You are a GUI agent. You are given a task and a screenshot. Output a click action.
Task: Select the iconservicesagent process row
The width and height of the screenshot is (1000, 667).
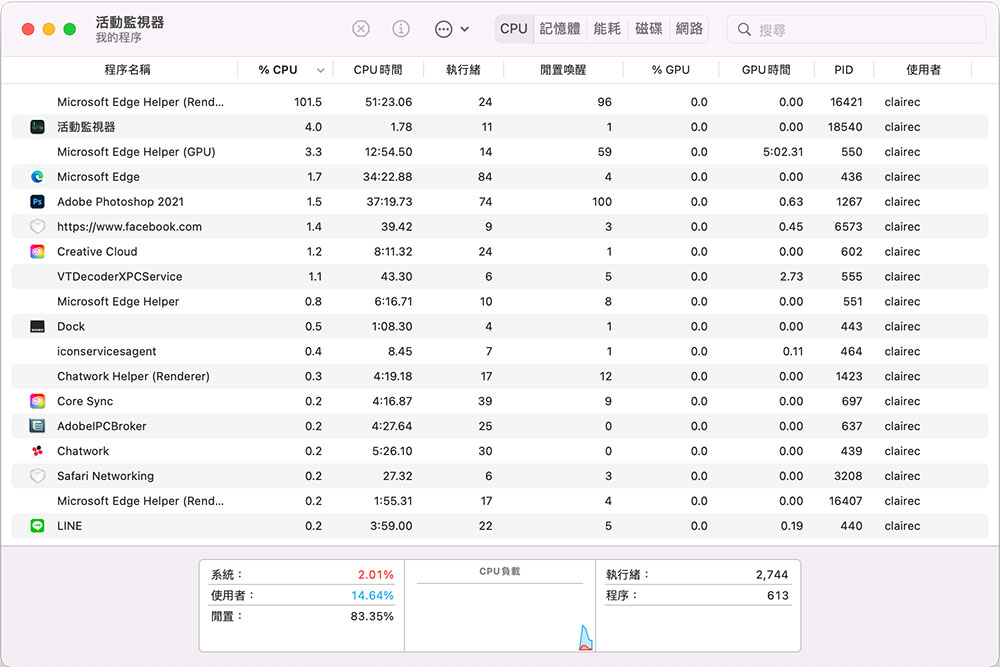[500, 351]
